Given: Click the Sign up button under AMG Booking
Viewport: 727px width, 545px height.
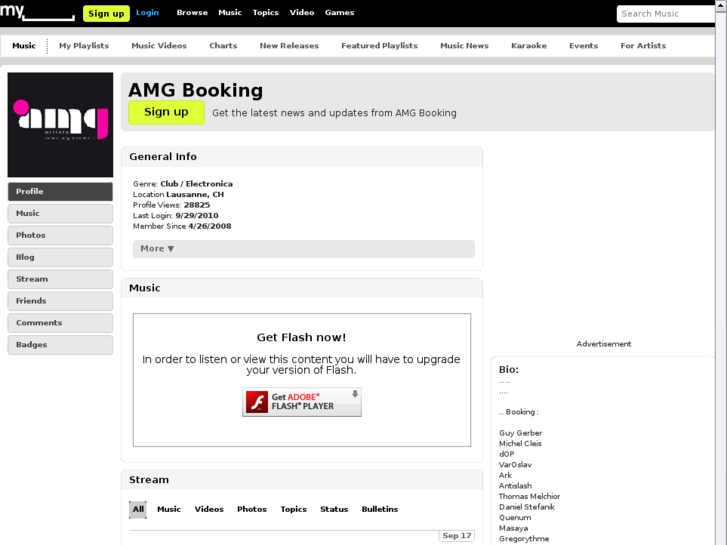Looking at the screenshot, I should 166,112.
